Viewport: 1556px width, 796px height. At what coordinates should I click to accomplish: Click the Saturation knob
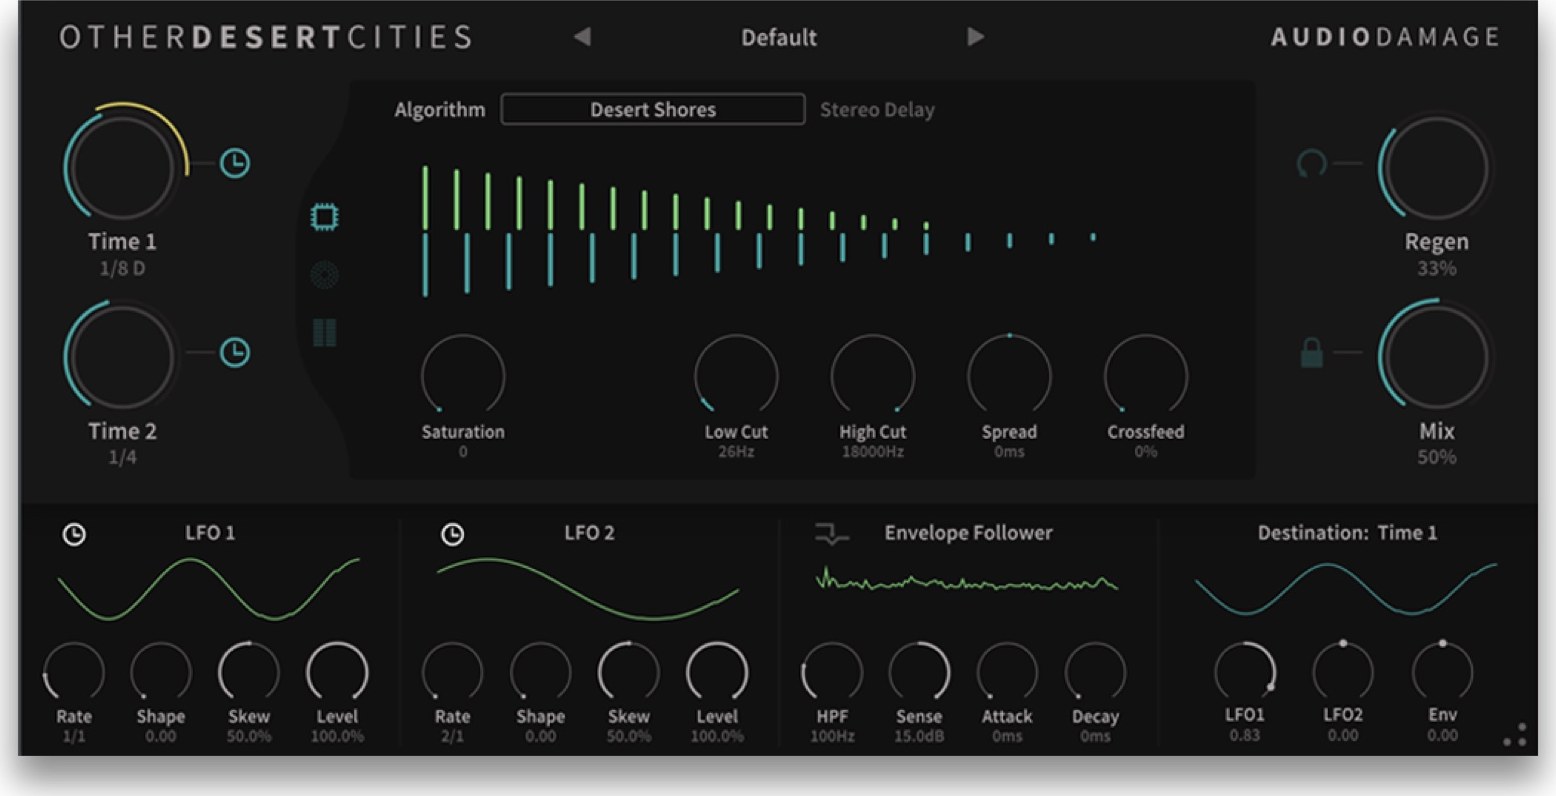tap(463, 376)
